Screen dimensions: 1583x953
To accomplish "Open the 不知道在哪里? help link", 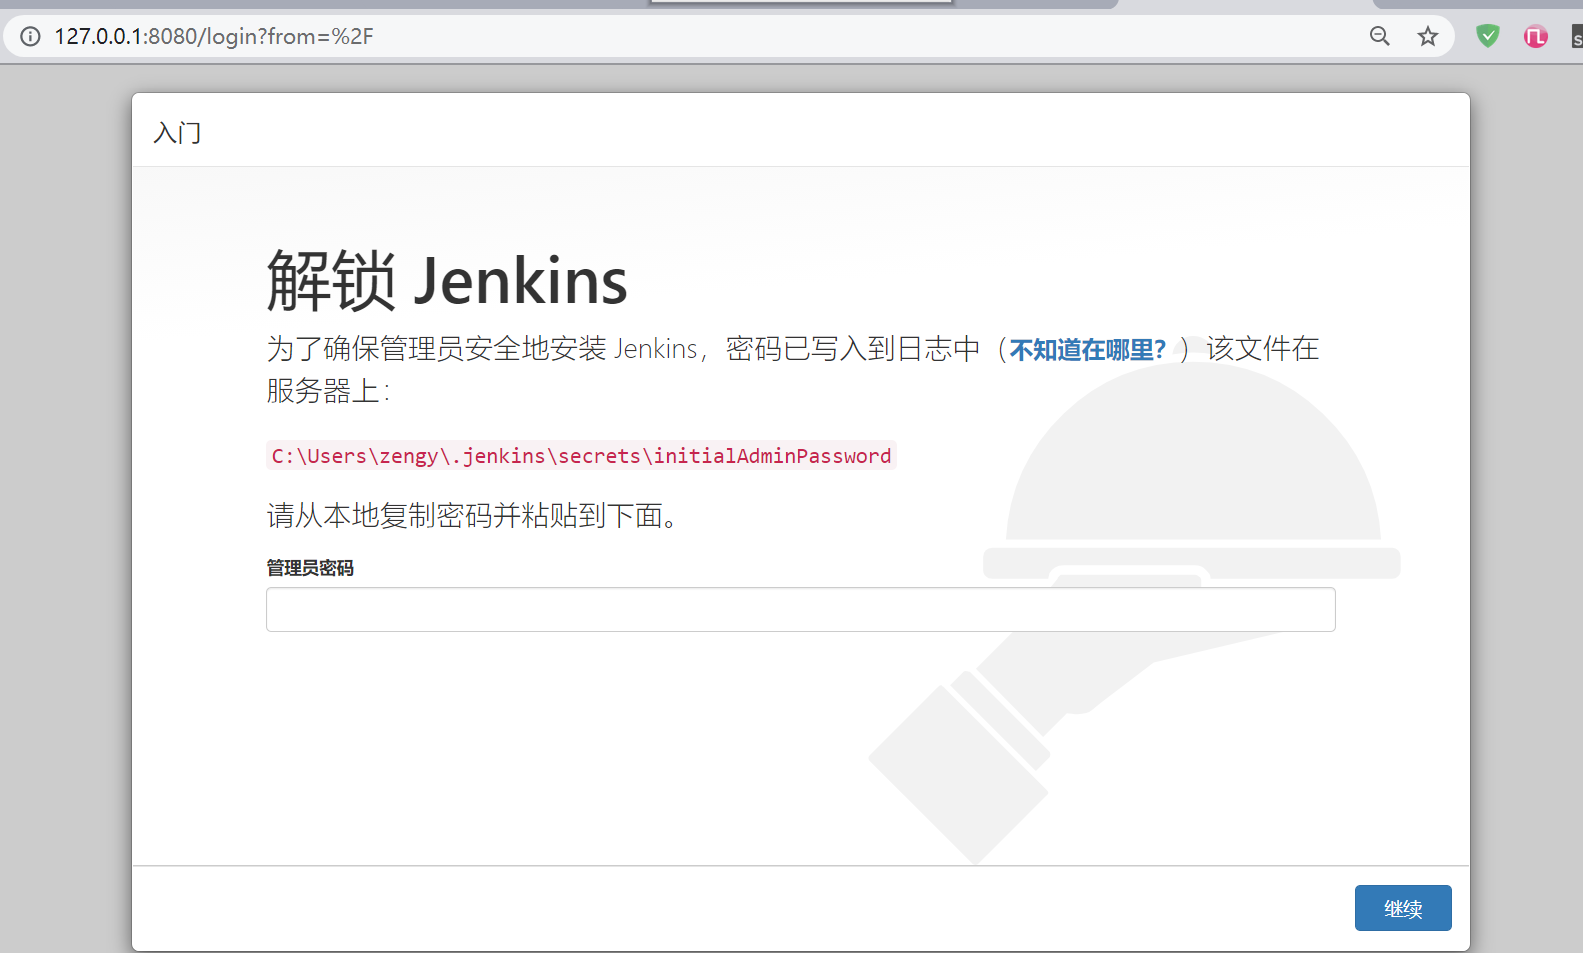I will [1087, 350].
